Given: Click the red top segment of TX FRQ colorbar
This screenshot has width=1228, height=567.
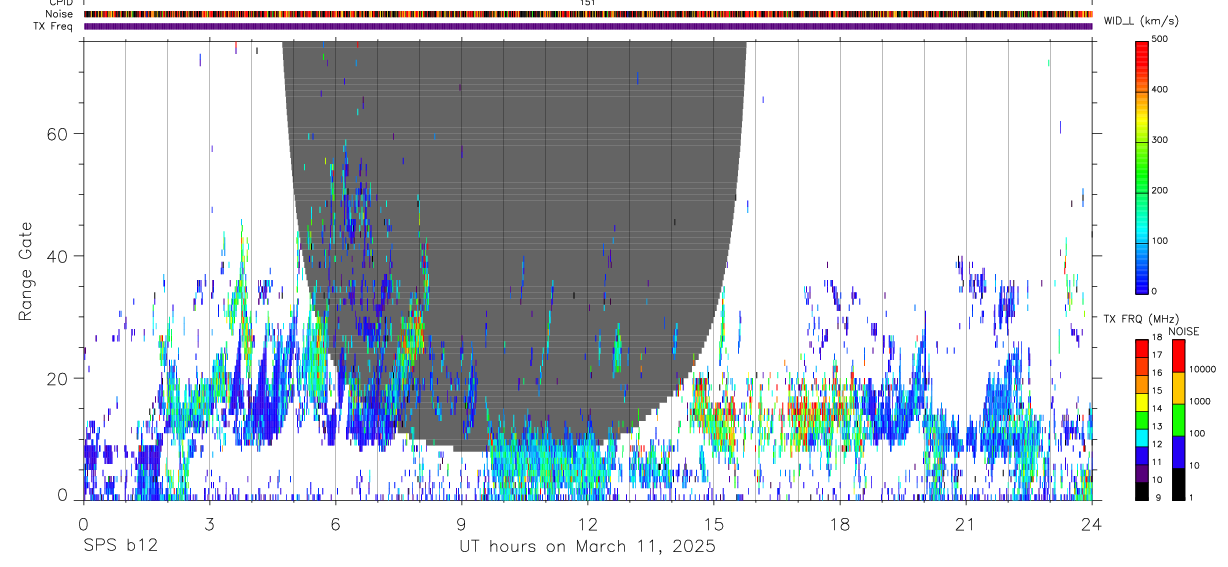Looking at the screenshot, I should tap(1142, 348).
